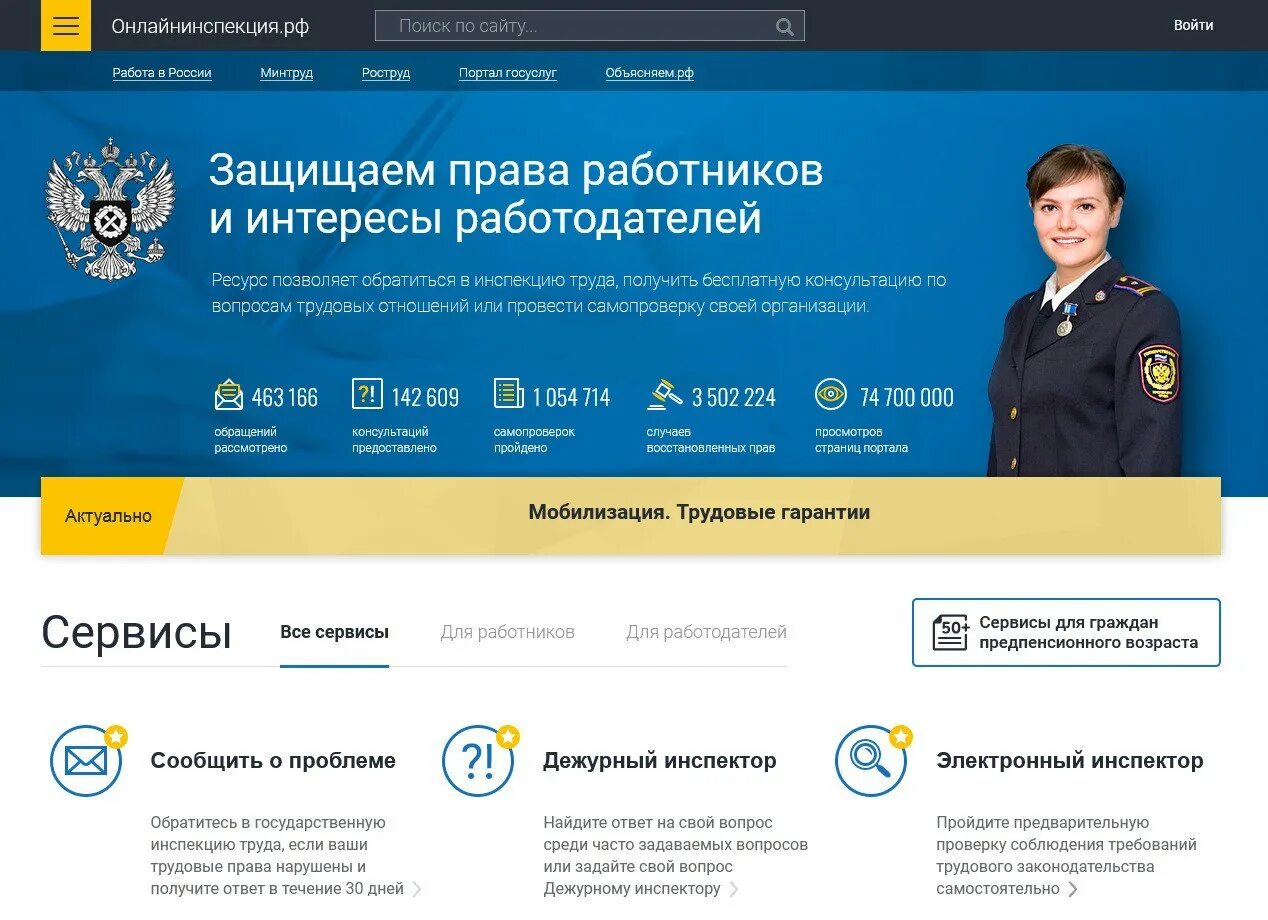Open Объясняем.рф link

[650, 73]
